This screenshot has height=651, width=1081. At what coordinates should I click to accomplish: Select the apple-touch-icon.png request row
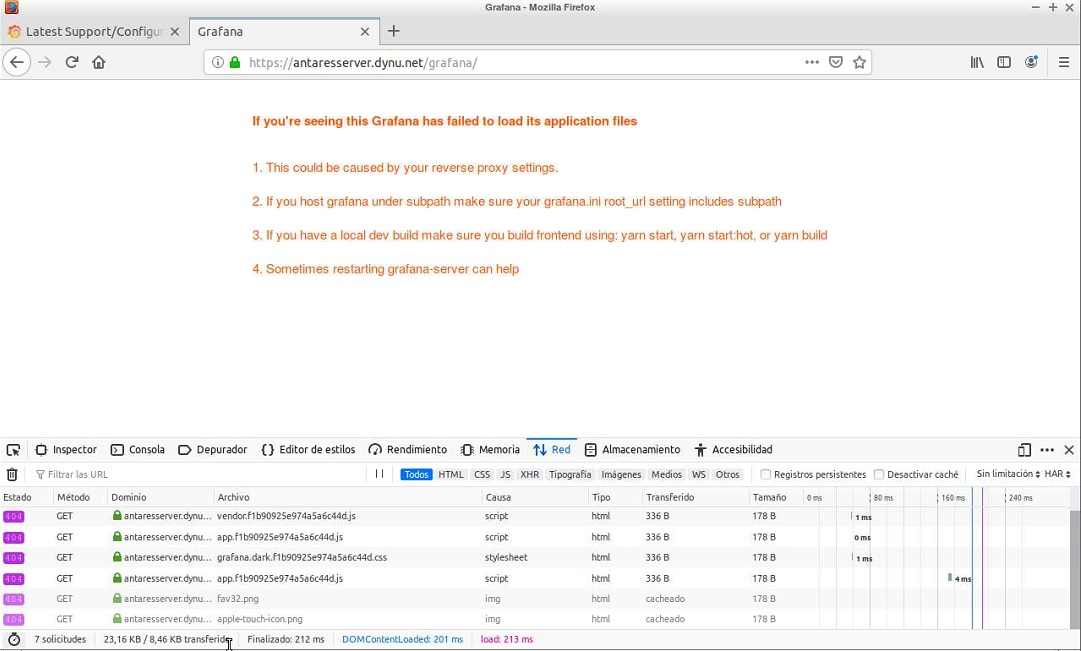tap(535, 619)
